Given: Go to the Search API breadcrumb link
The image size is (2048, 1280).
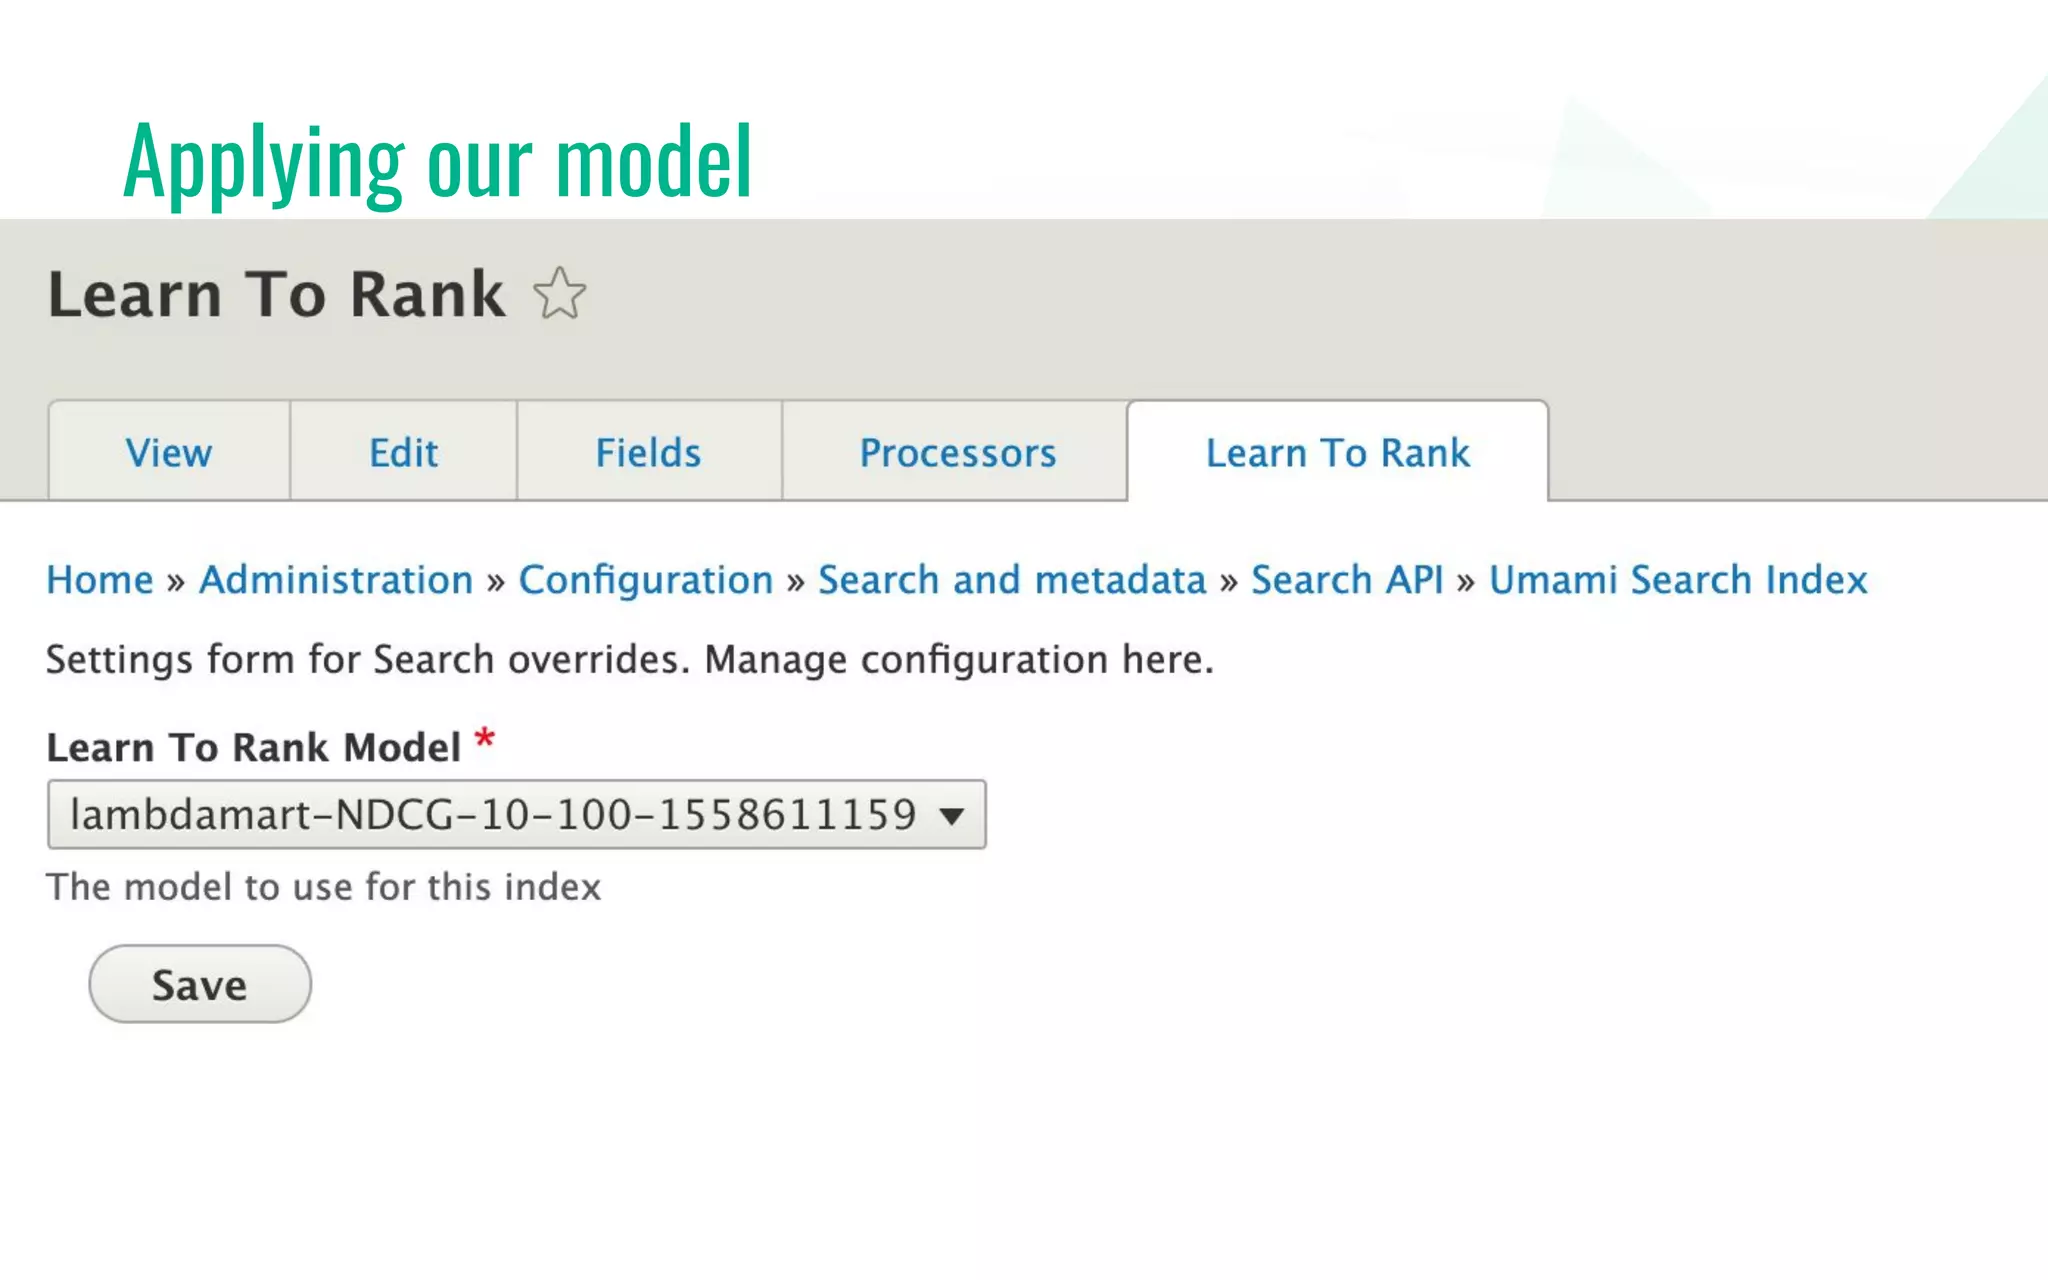Looking at the screenshot, I should (1347, 580).
